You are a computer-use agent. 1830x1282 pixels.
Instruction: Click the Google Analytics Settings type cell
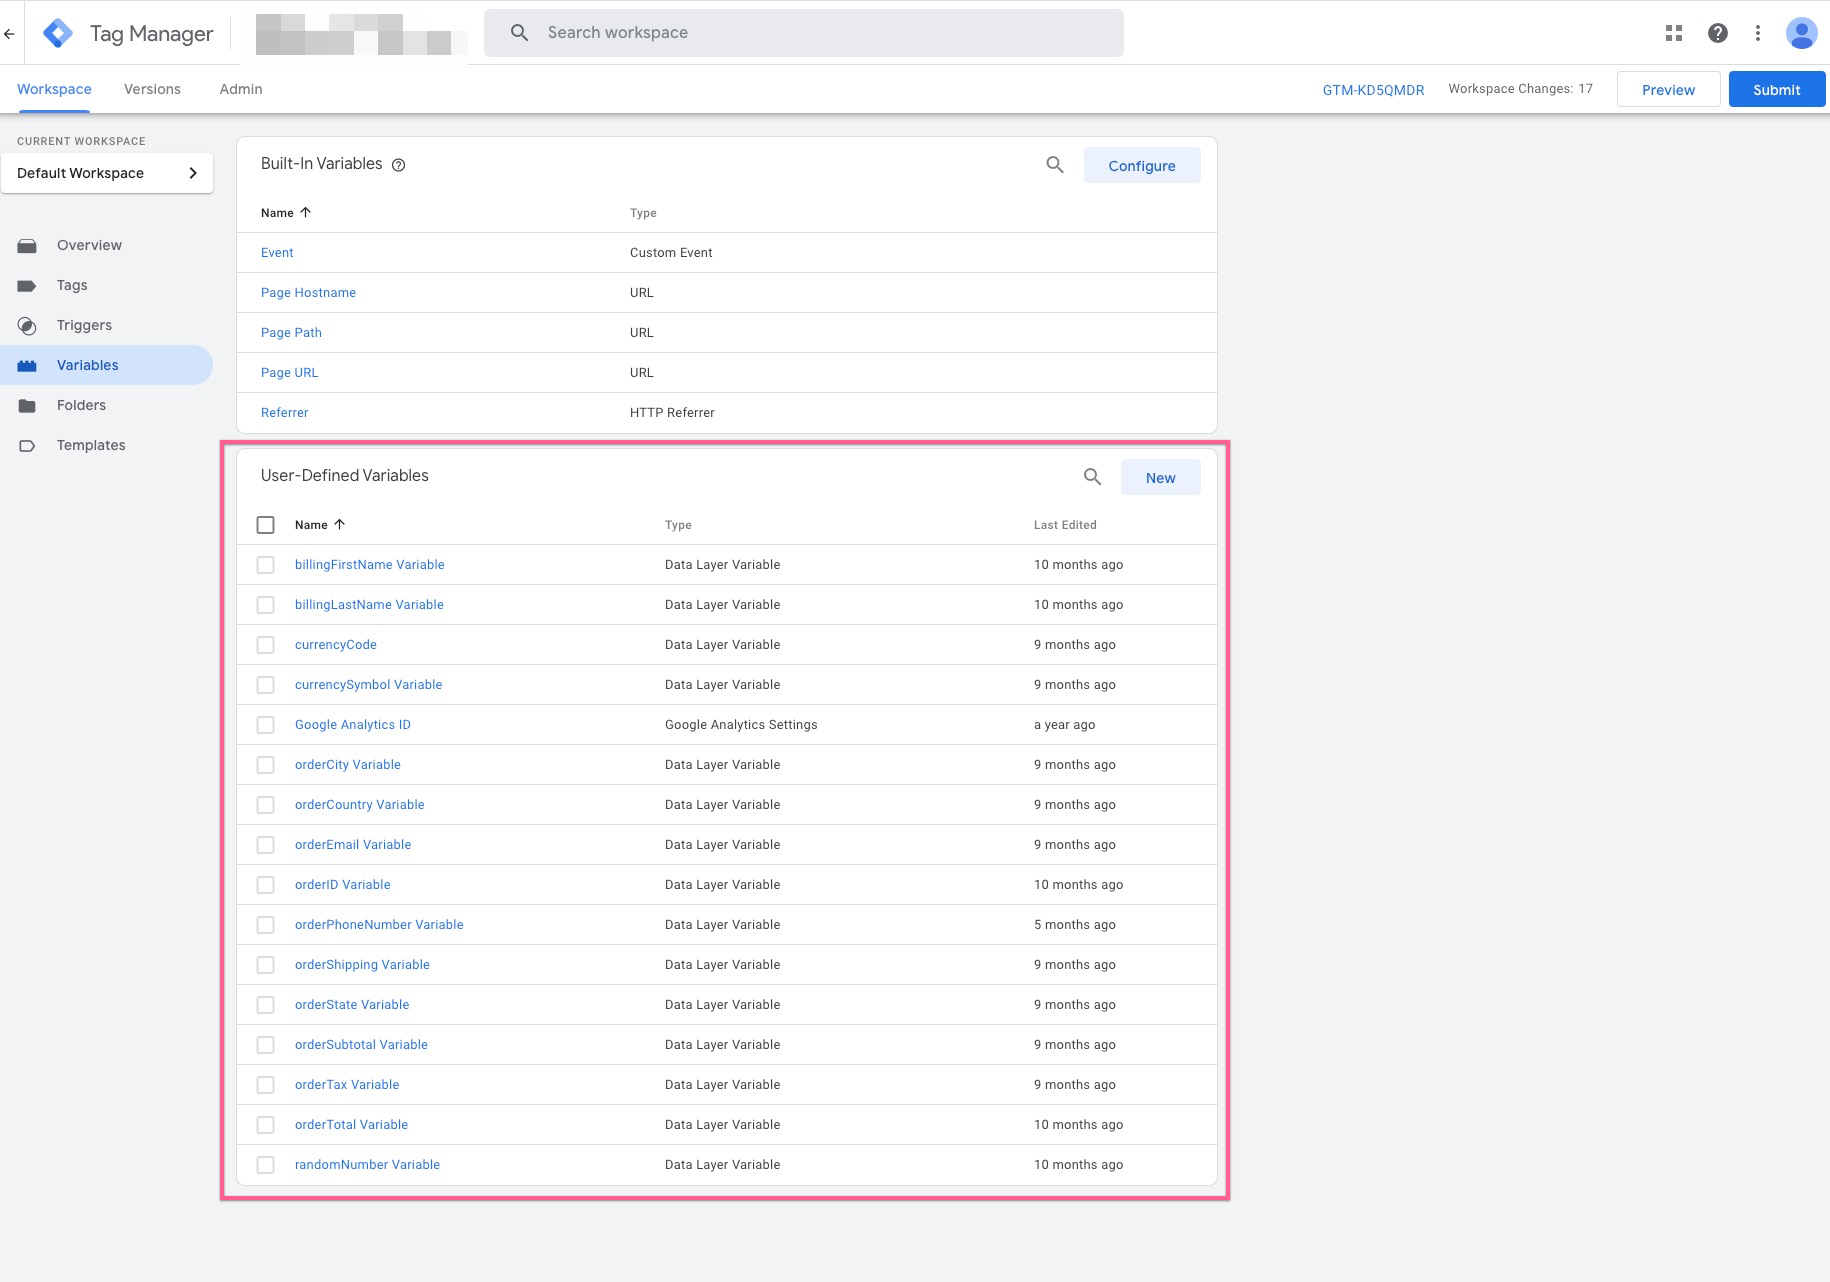point(741,725)
